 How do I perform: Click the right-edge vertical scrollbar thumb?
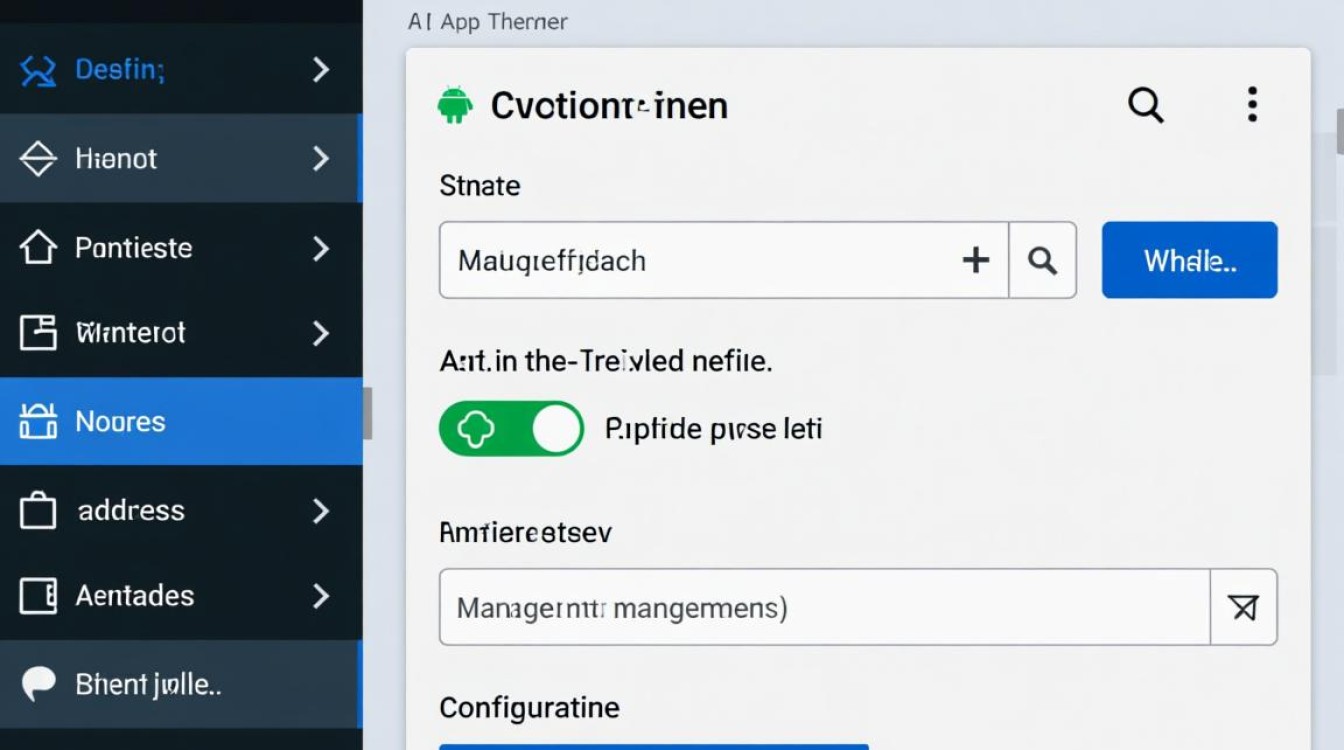click(x=1339, y=130)
